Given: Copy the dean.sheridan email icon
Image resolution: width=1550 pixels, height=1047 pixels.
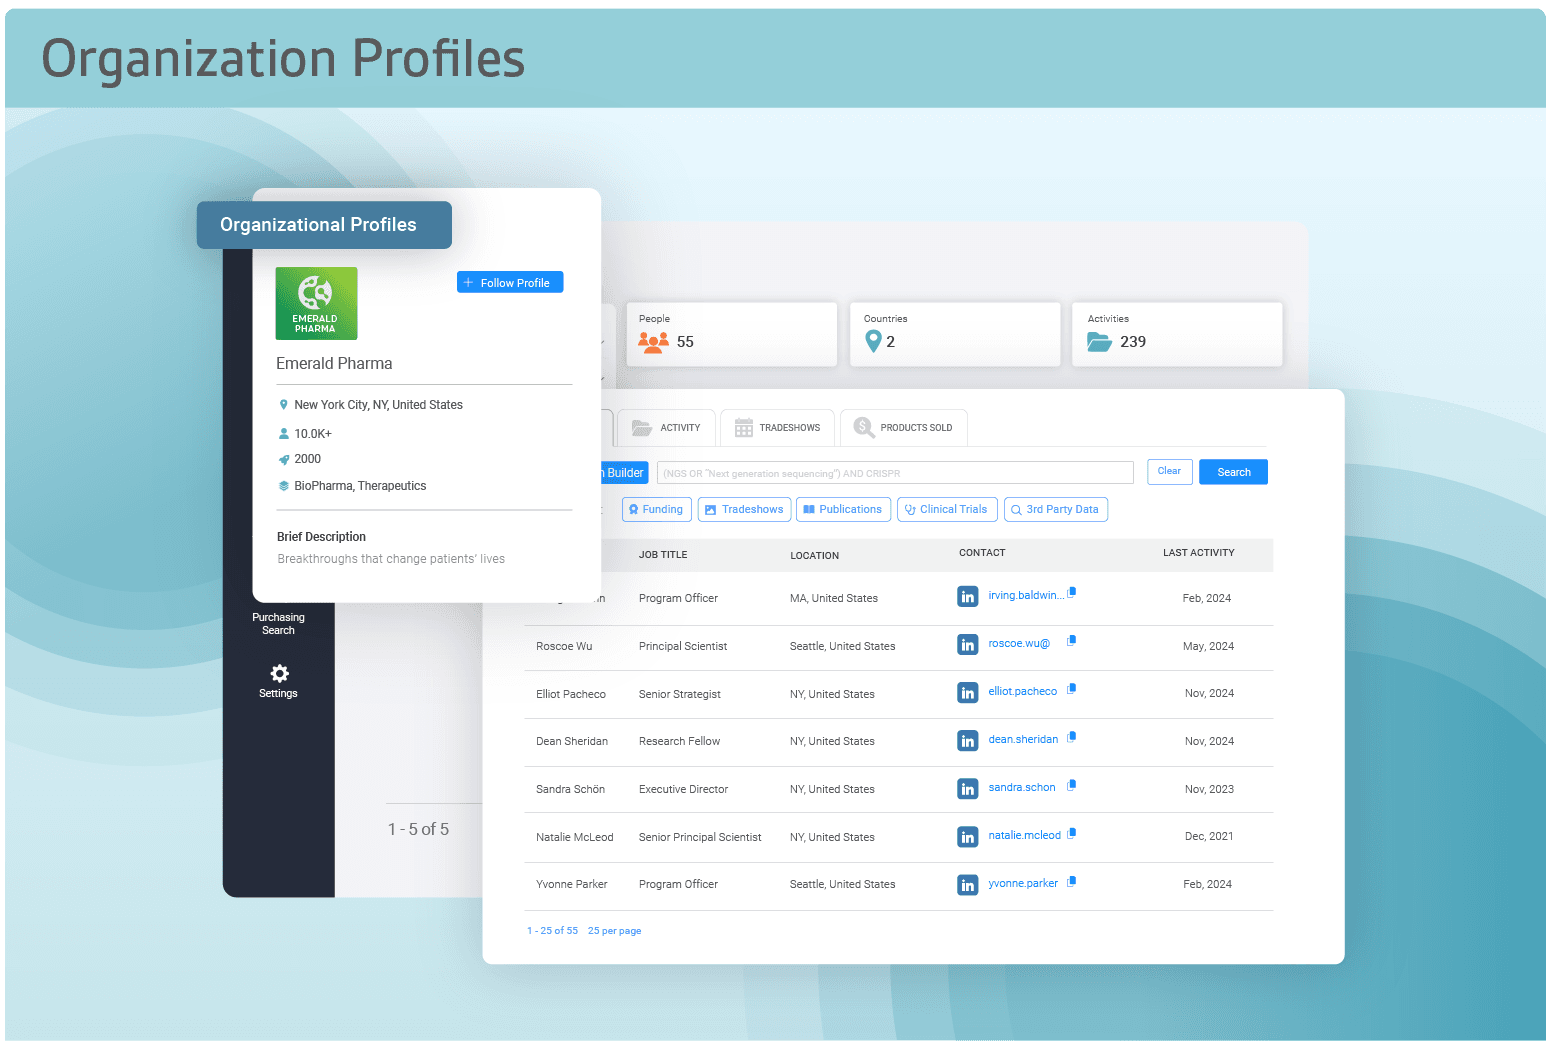Looking at the screenshot, I should click(x=1072, y=736).
